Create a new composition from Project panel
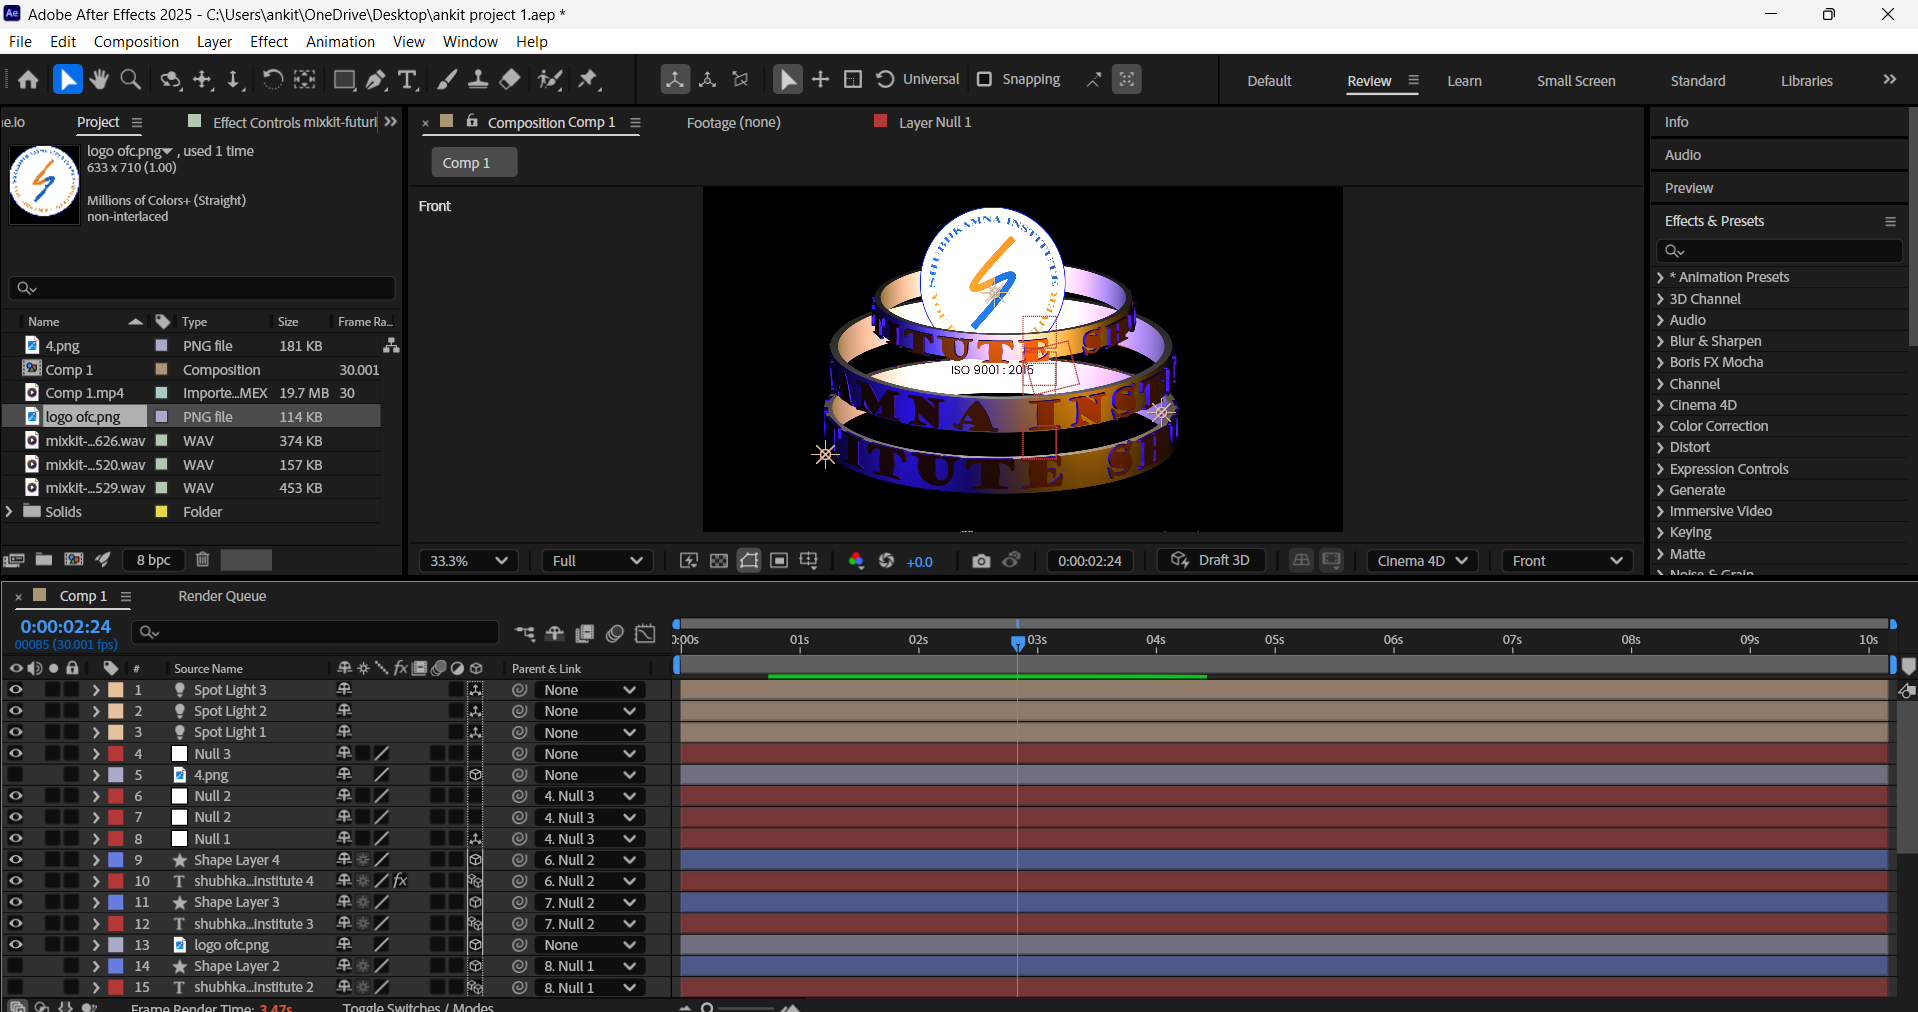Screen dimensions: 1918x1012 point(74,560)
